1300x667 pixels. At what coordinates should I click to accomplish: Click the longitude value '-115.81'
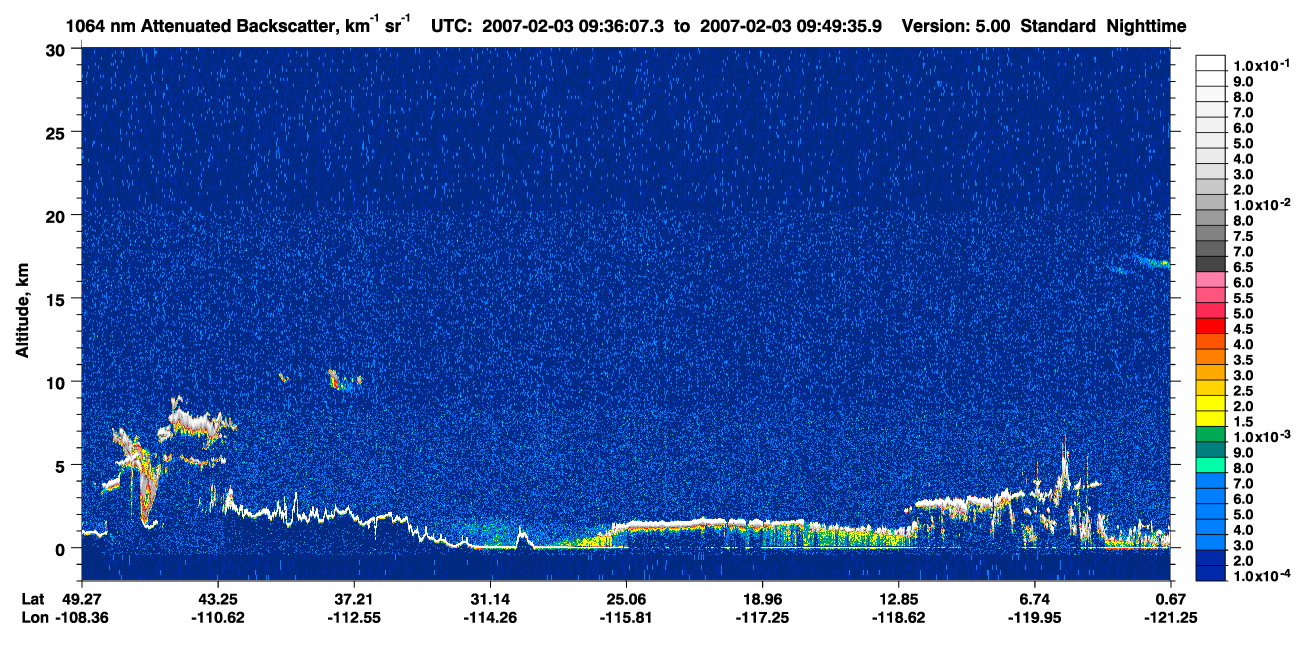(626, 617)
